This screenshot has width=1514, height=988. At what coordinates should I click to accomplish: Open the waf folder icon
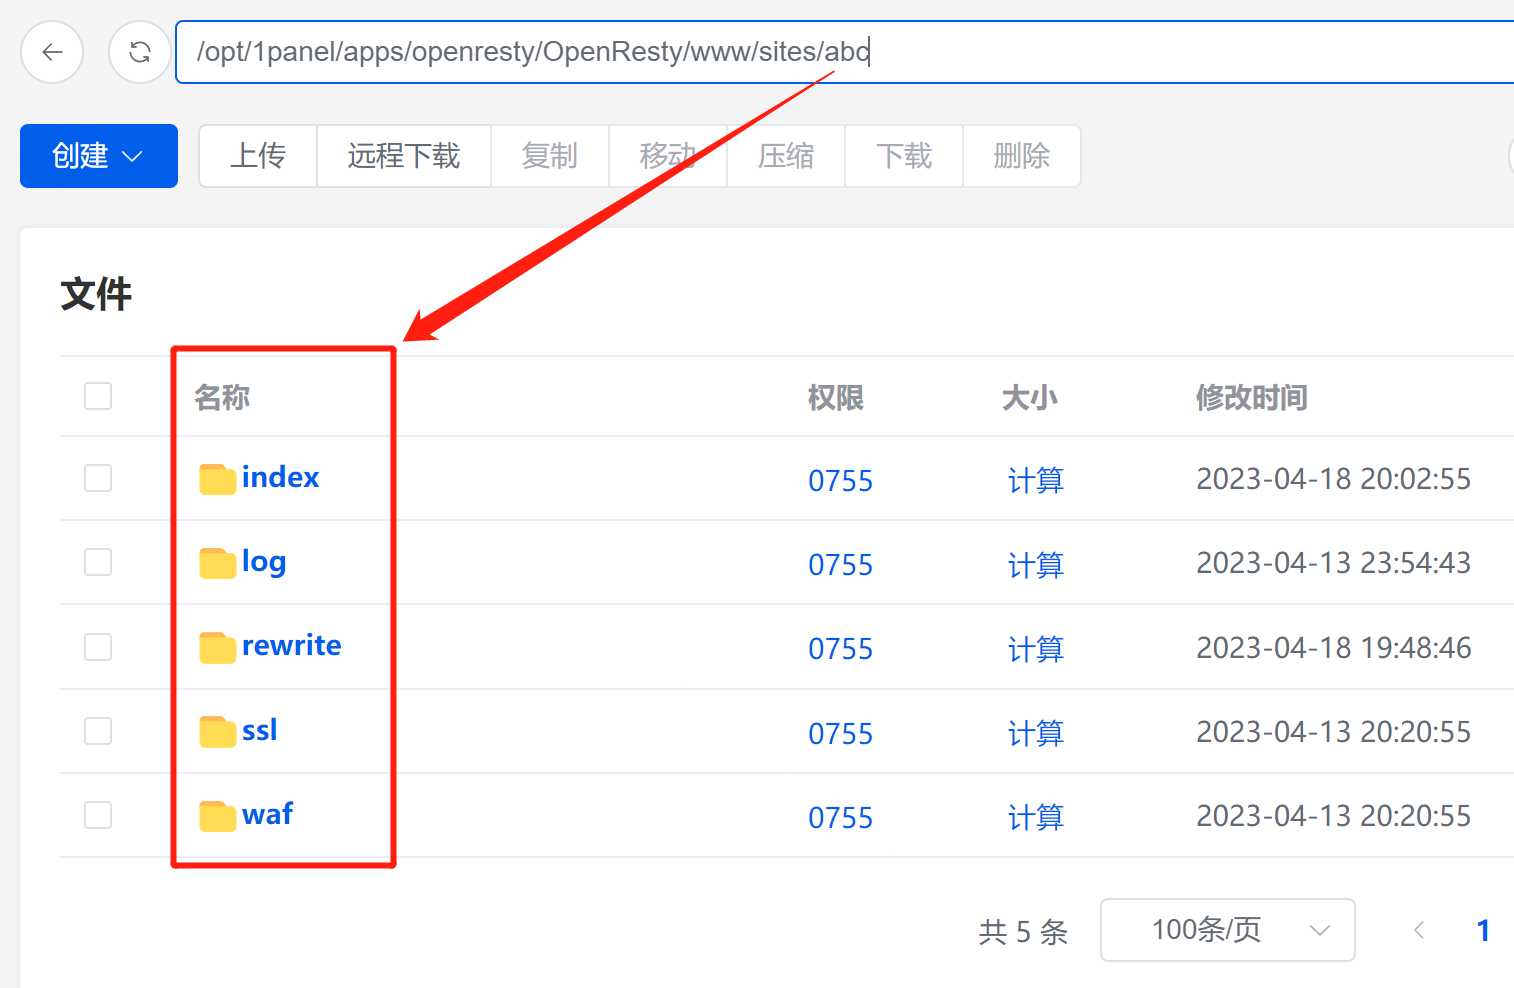click(216, 815)
